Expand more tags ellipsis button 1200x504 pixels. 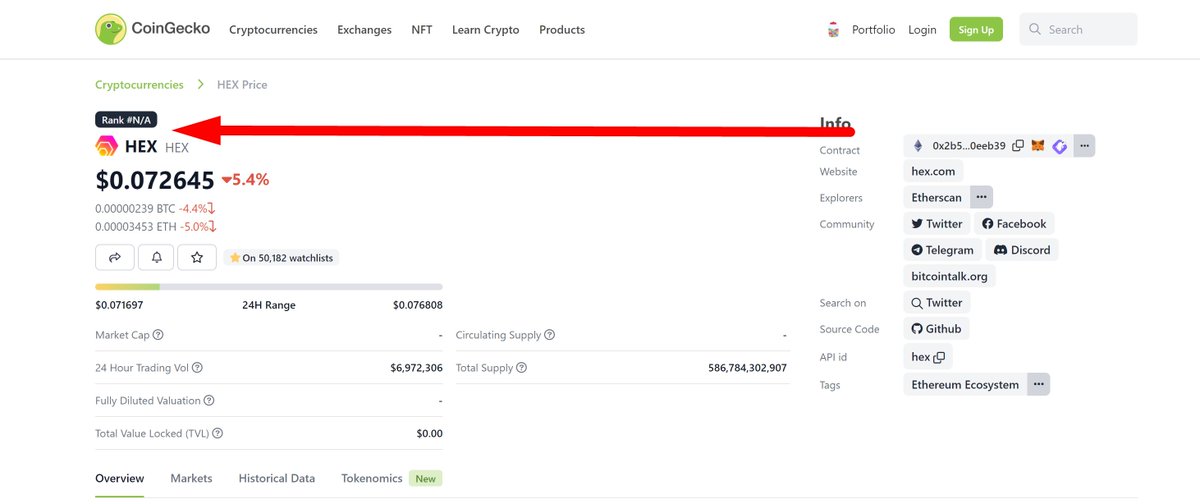click(x=1039, y=385)
